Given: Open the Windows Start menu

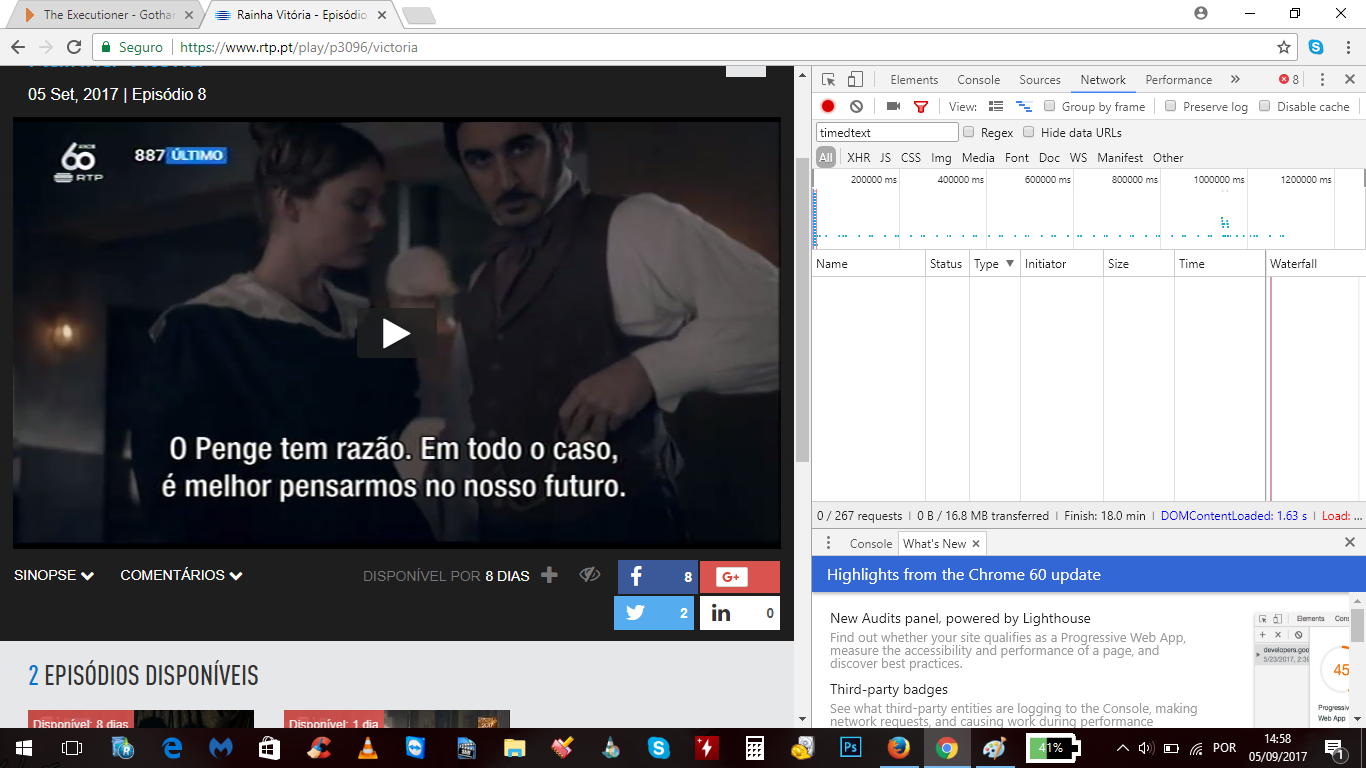Looking at the screenshot, I should [x=23, y=747].
